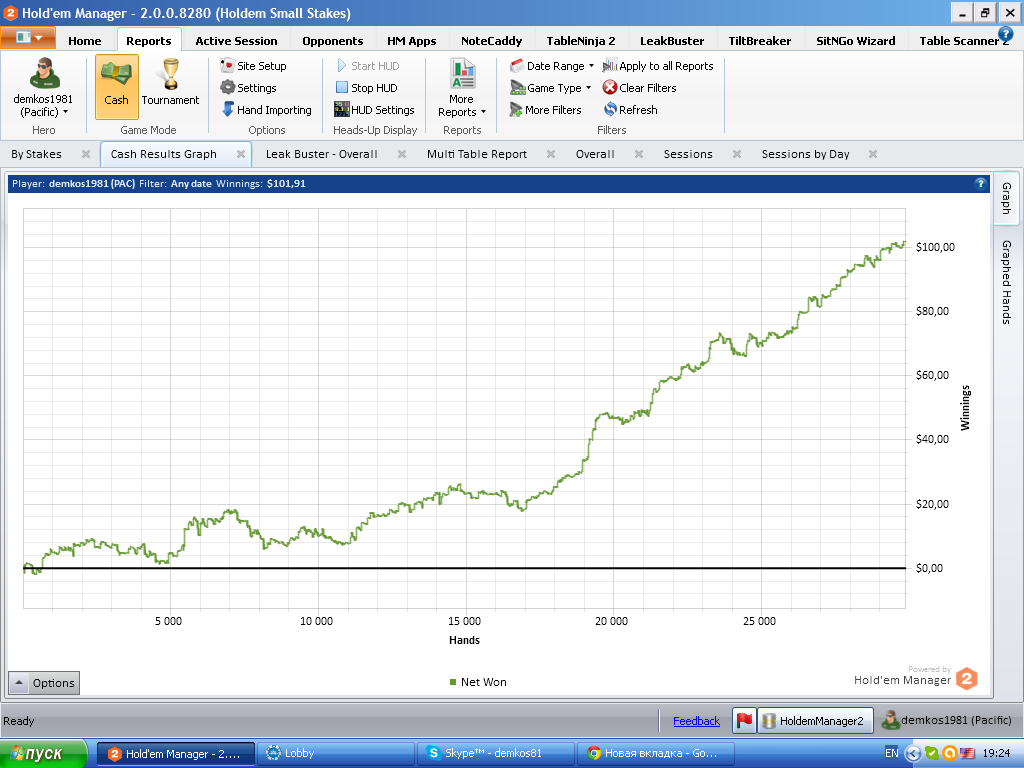Switch to Skype window in taskbar

[496, 754]
